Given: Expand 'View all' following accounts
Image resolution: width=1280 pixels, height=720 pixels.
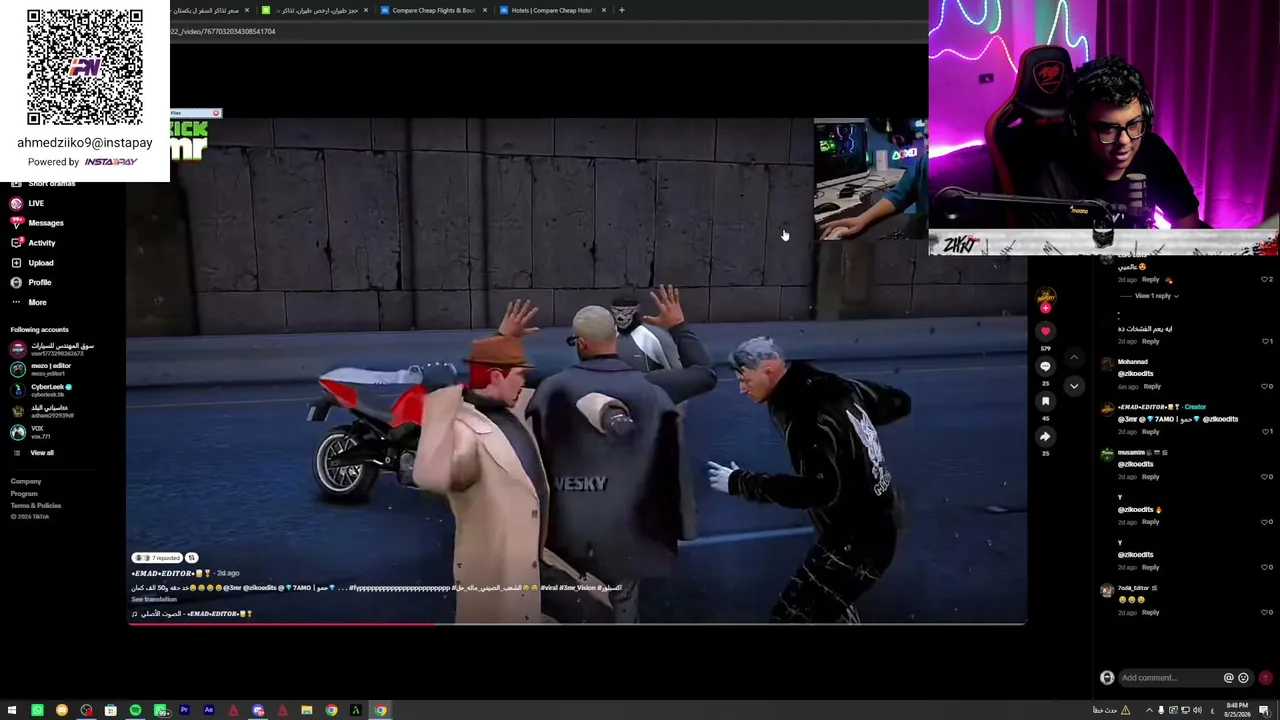Looking at the screenshot, I should [x=42, y=453].
